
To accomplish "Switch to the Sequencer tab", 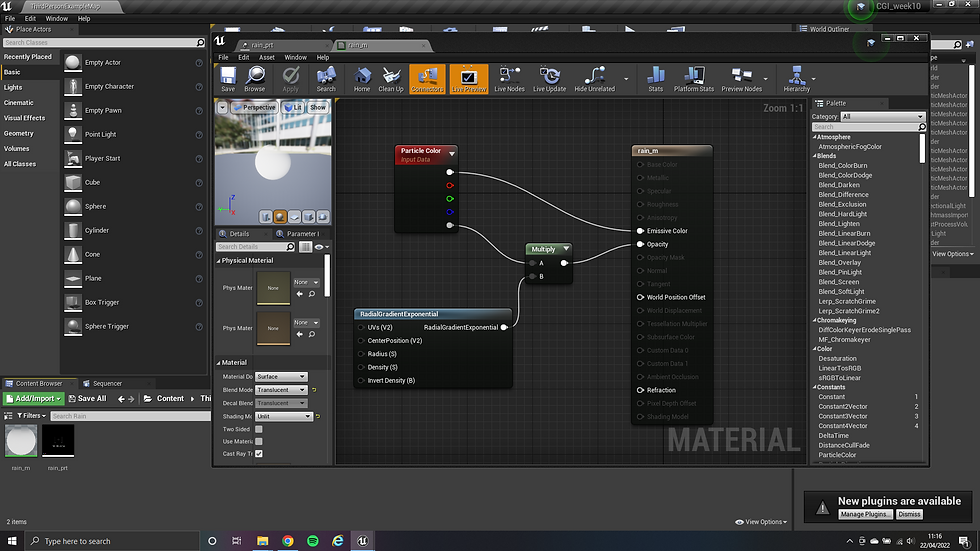I will click(x=107, y=384).
